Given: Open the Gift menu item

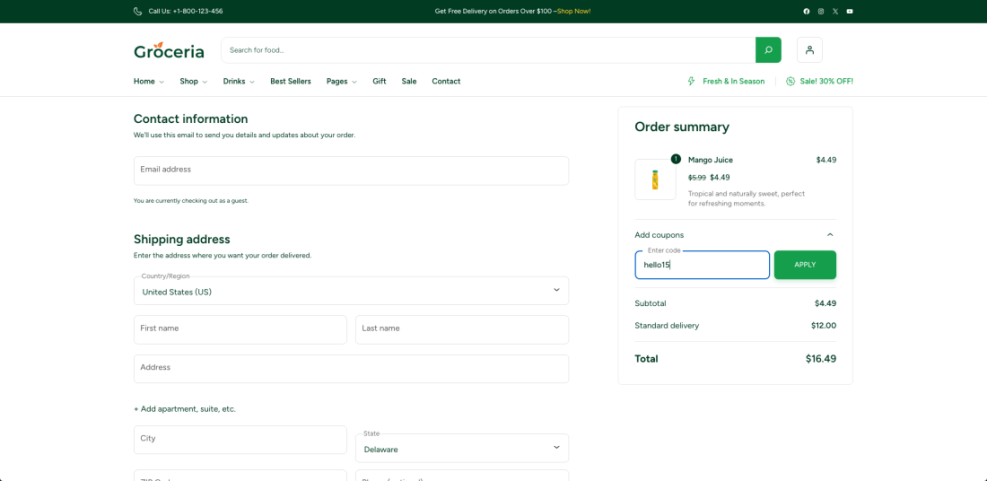Looking at the screenshot, I should 379,81.
